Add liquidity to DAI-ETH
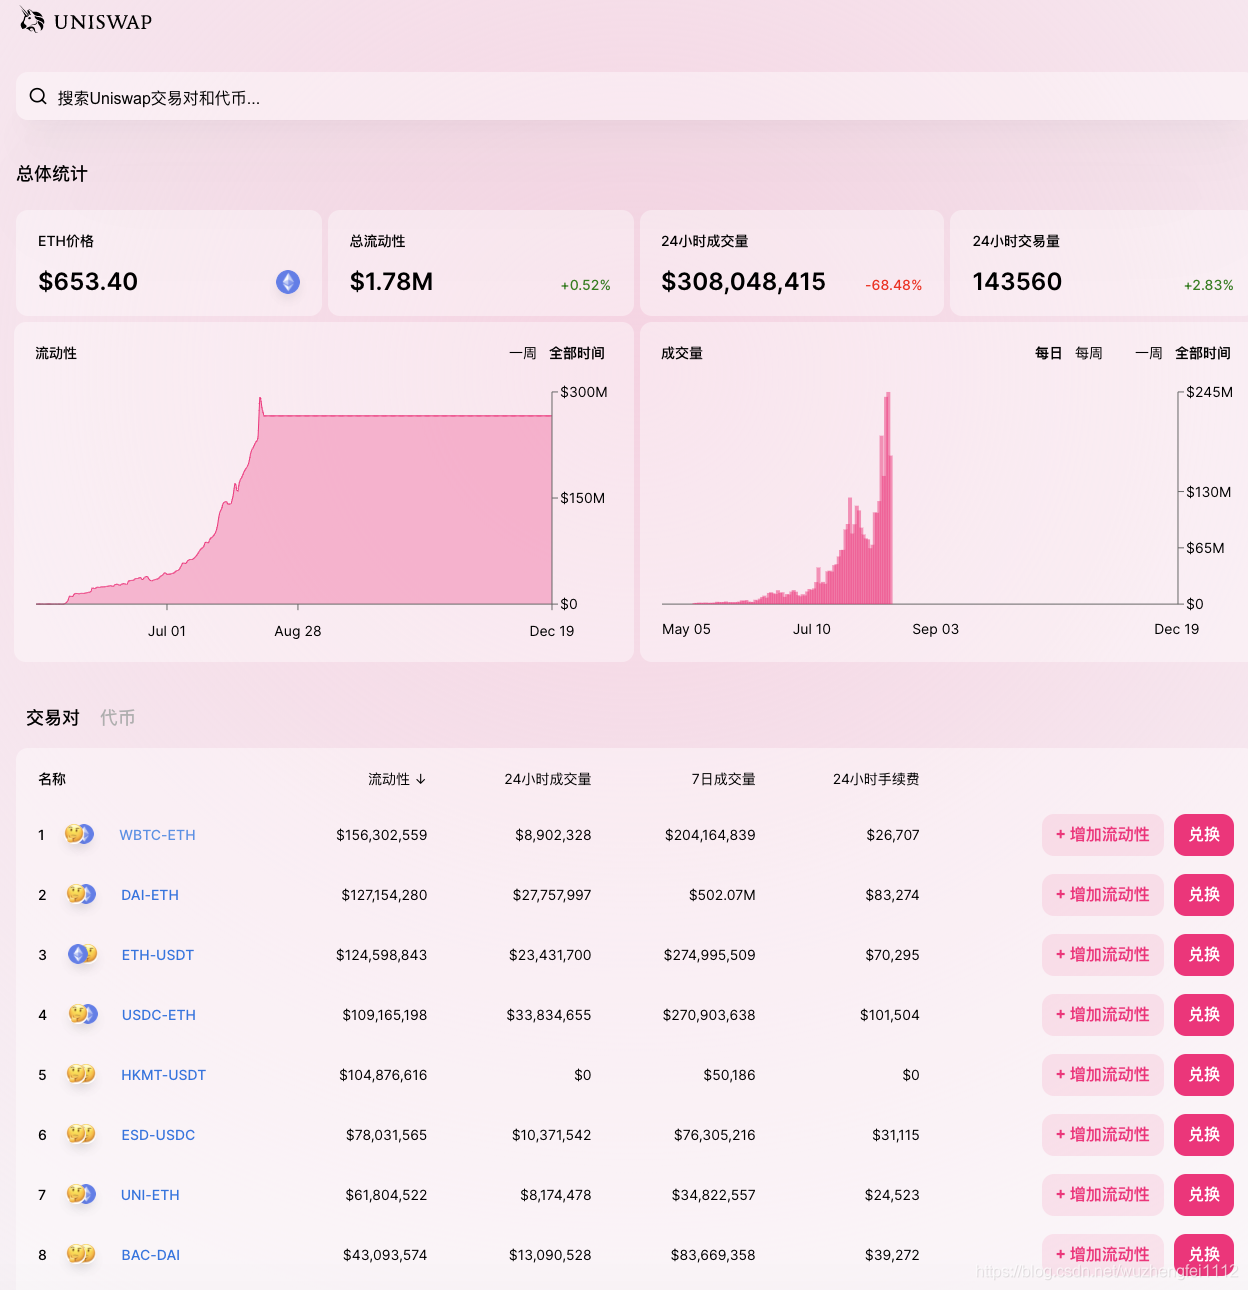 (1103, 895)
